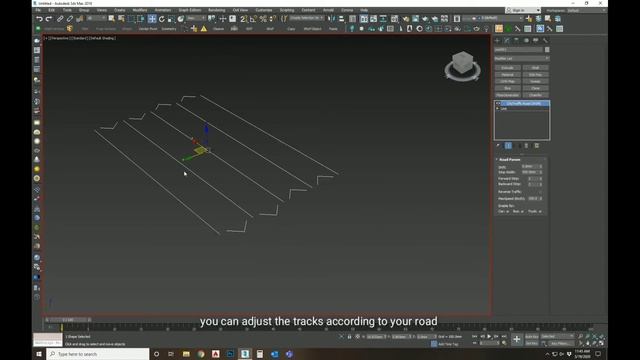
Task: Click the Redo arrow in main toolbar
Action: [x=49, y=19]
